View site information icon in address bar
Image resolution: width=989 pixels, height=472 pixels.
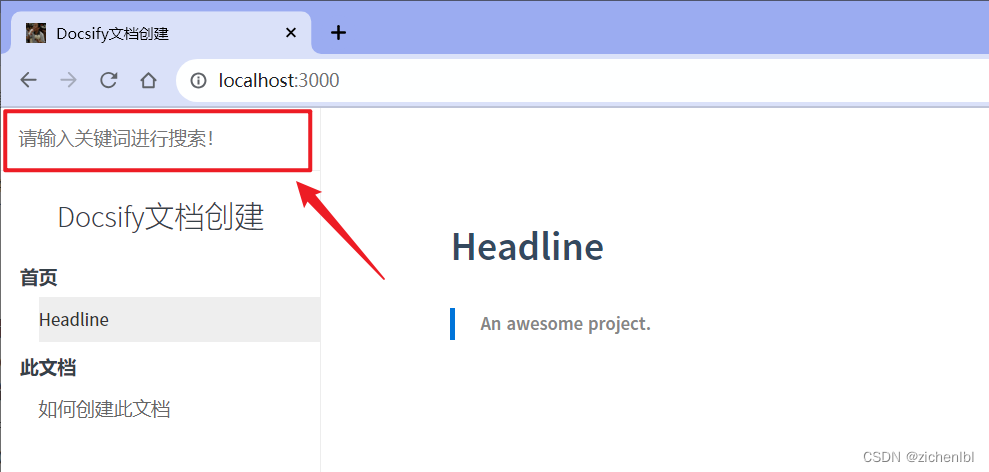(198, 80)
